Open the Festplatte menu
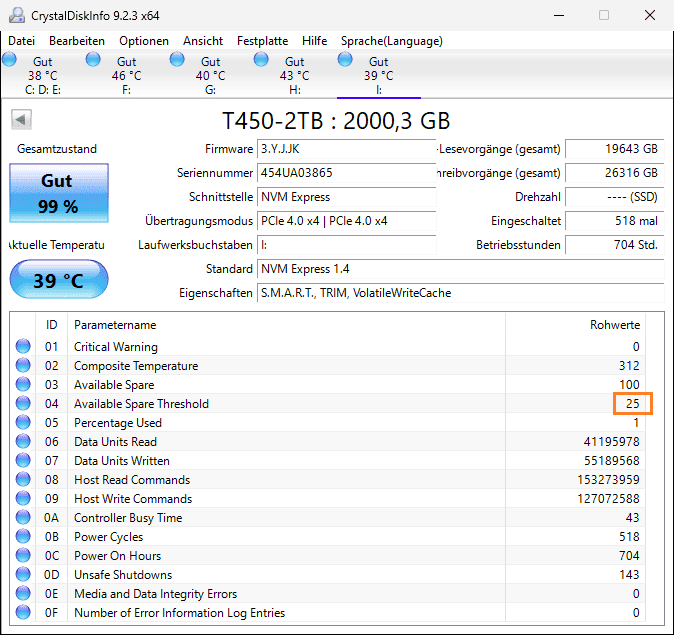674x635 pixels. coord(262,41)
